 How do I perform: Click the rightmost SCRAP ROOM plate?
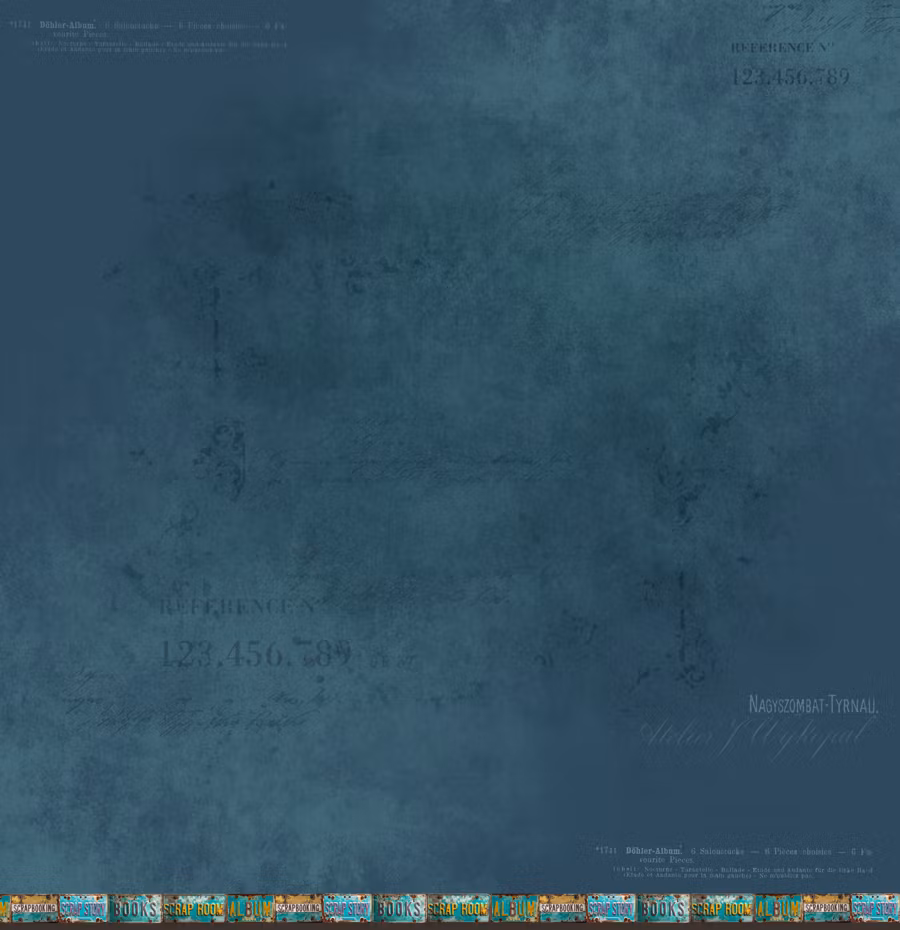[721, 909]
